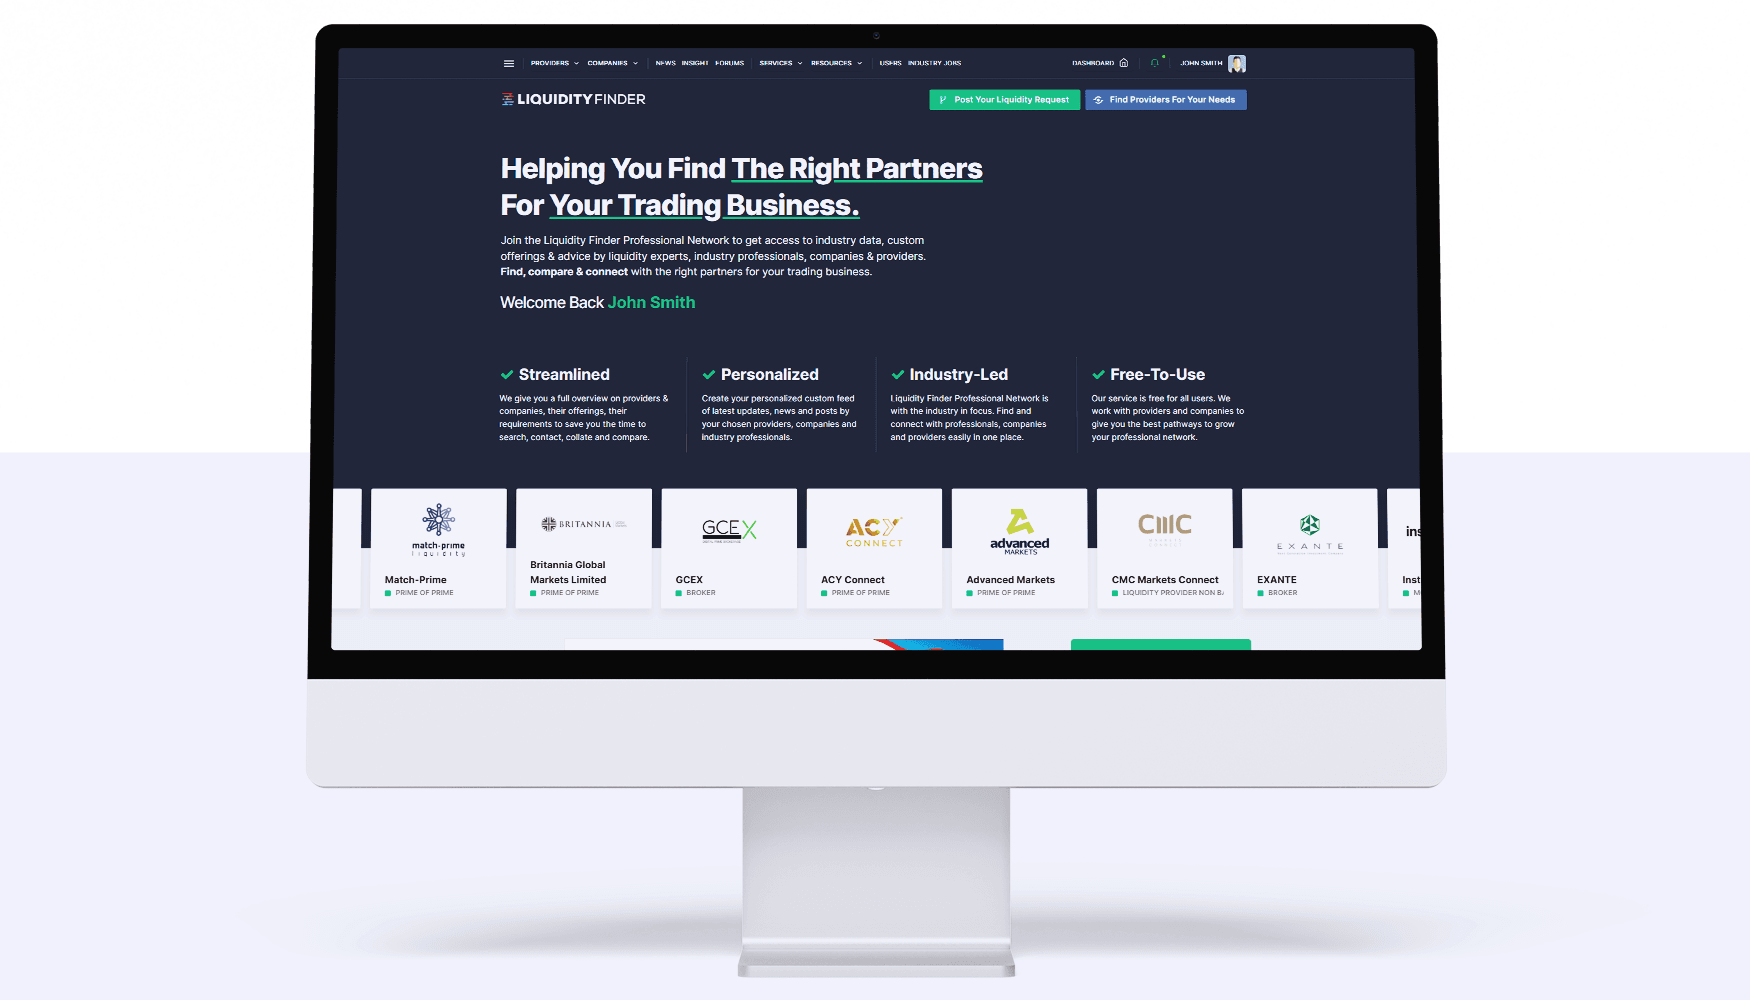Expand the Services dropdown menu
Image resolution: width=1750 pixels, height=1000 pixels.
781,63
